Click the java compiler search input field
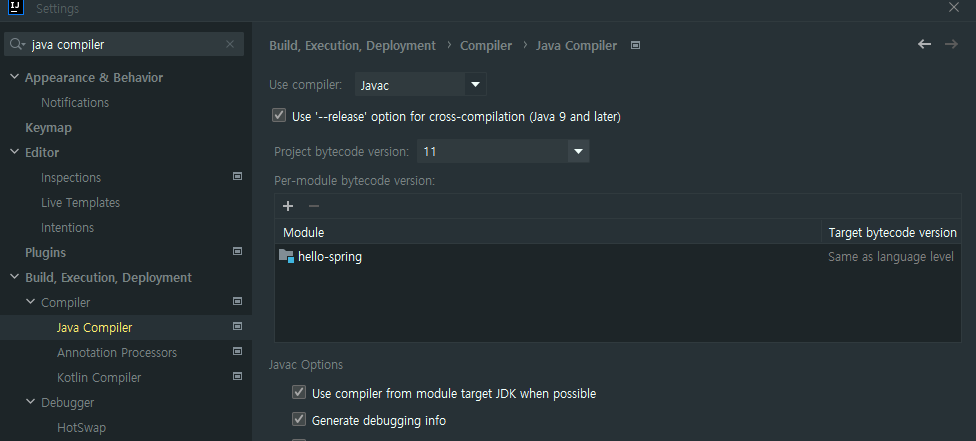This screenshot has height=441, width=976. coord(124,44)
